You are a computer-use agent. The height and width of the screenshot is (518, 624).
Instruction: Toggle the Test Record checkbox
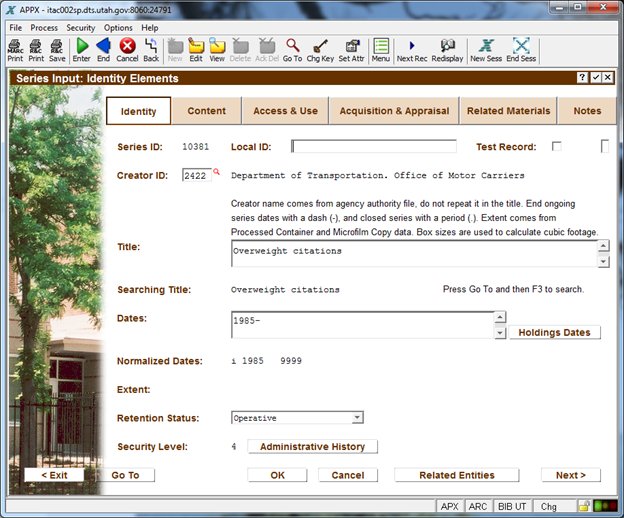[557, 147]
